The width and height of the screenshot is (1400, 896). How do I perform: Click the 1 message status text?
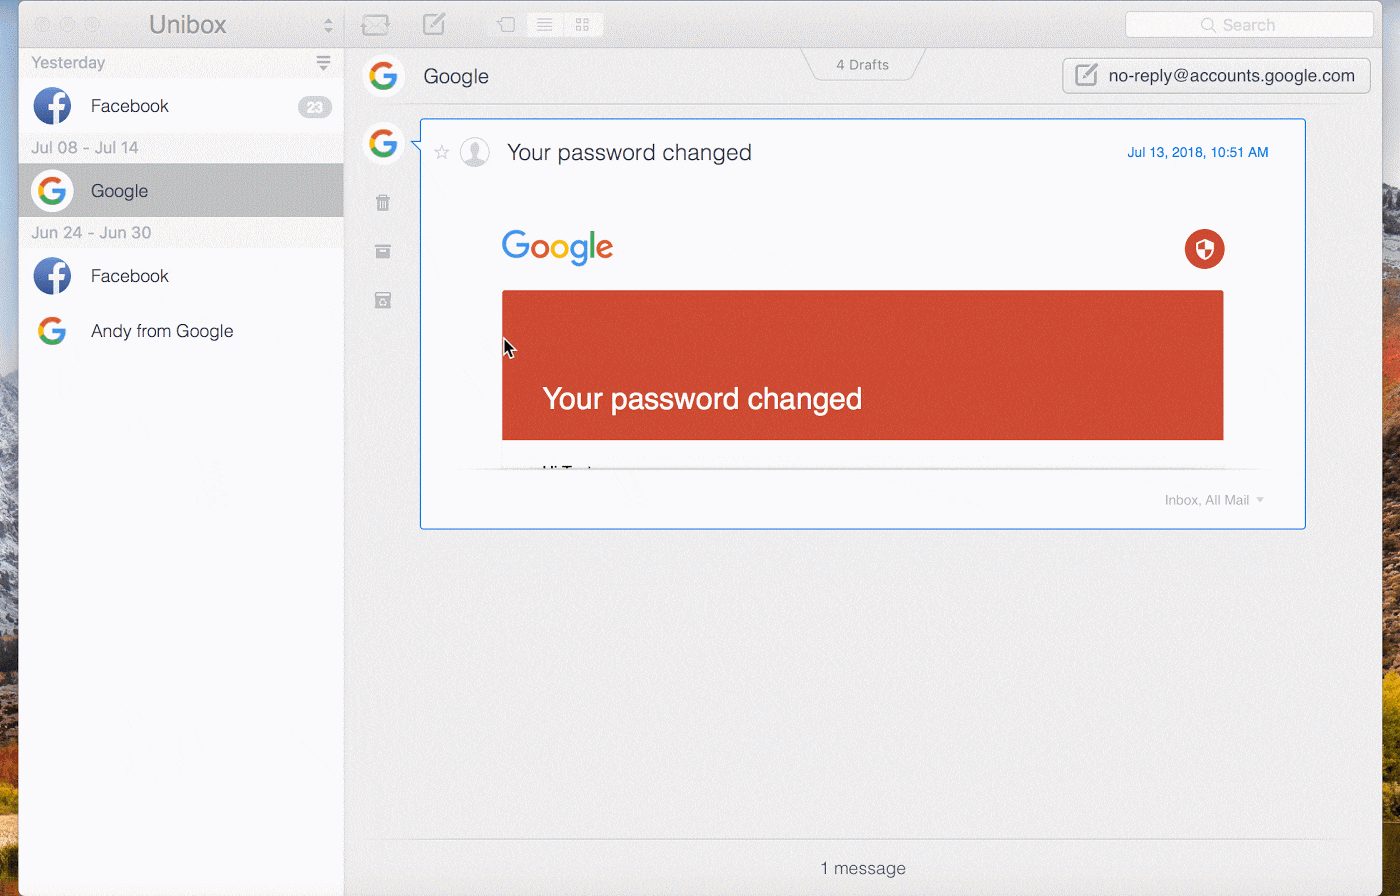[863, 868]
